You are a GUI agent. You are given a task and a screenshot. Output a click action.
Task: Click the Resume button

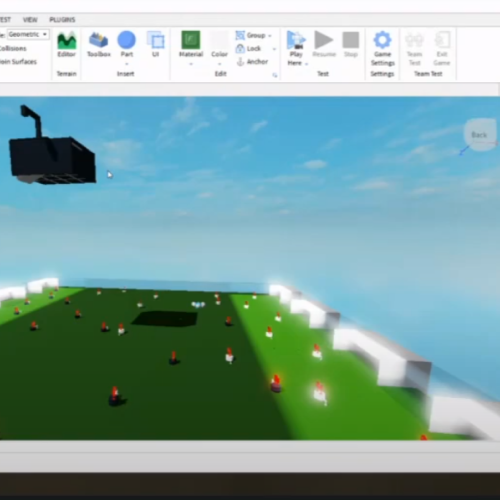[x=324, y=44]
